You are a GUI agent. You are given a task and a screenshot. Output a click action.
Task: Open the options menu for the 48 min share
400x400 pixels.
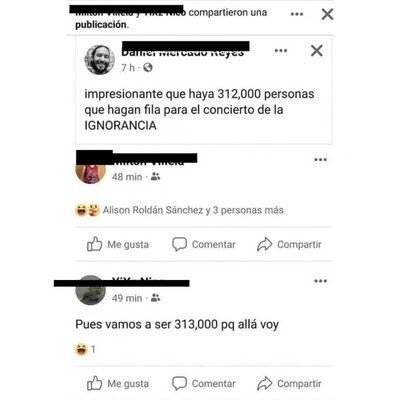coord(320,160)
